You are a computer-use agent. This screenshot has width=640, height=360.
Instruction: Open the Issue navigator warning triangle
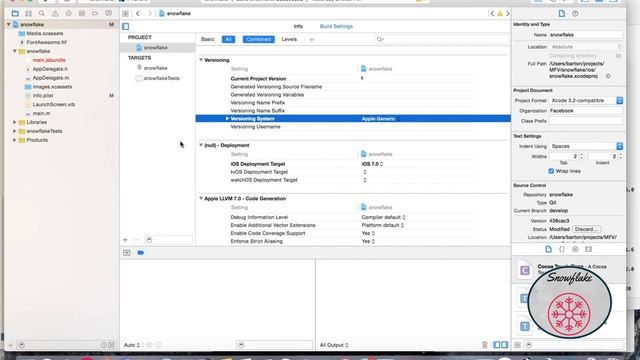[x=55, y=13]
